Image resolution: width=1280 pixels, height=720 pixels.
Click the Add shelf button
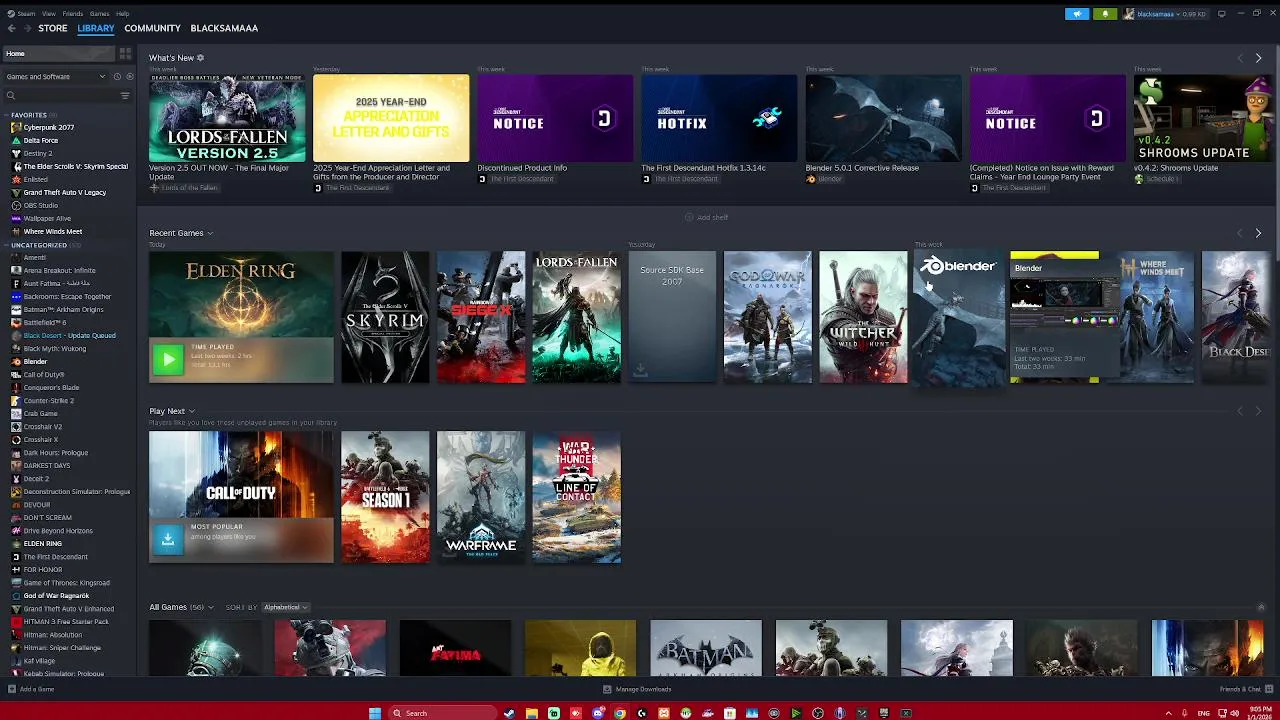tap(706, 217)
